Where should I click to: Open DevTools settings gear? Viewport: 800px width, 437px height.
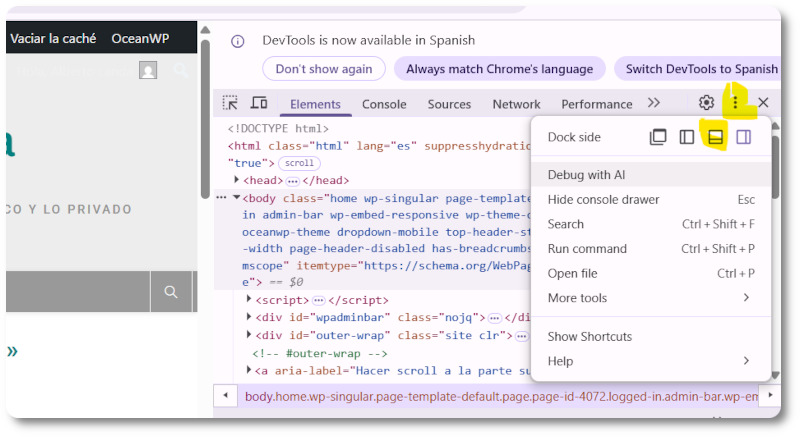coord(706,102)
